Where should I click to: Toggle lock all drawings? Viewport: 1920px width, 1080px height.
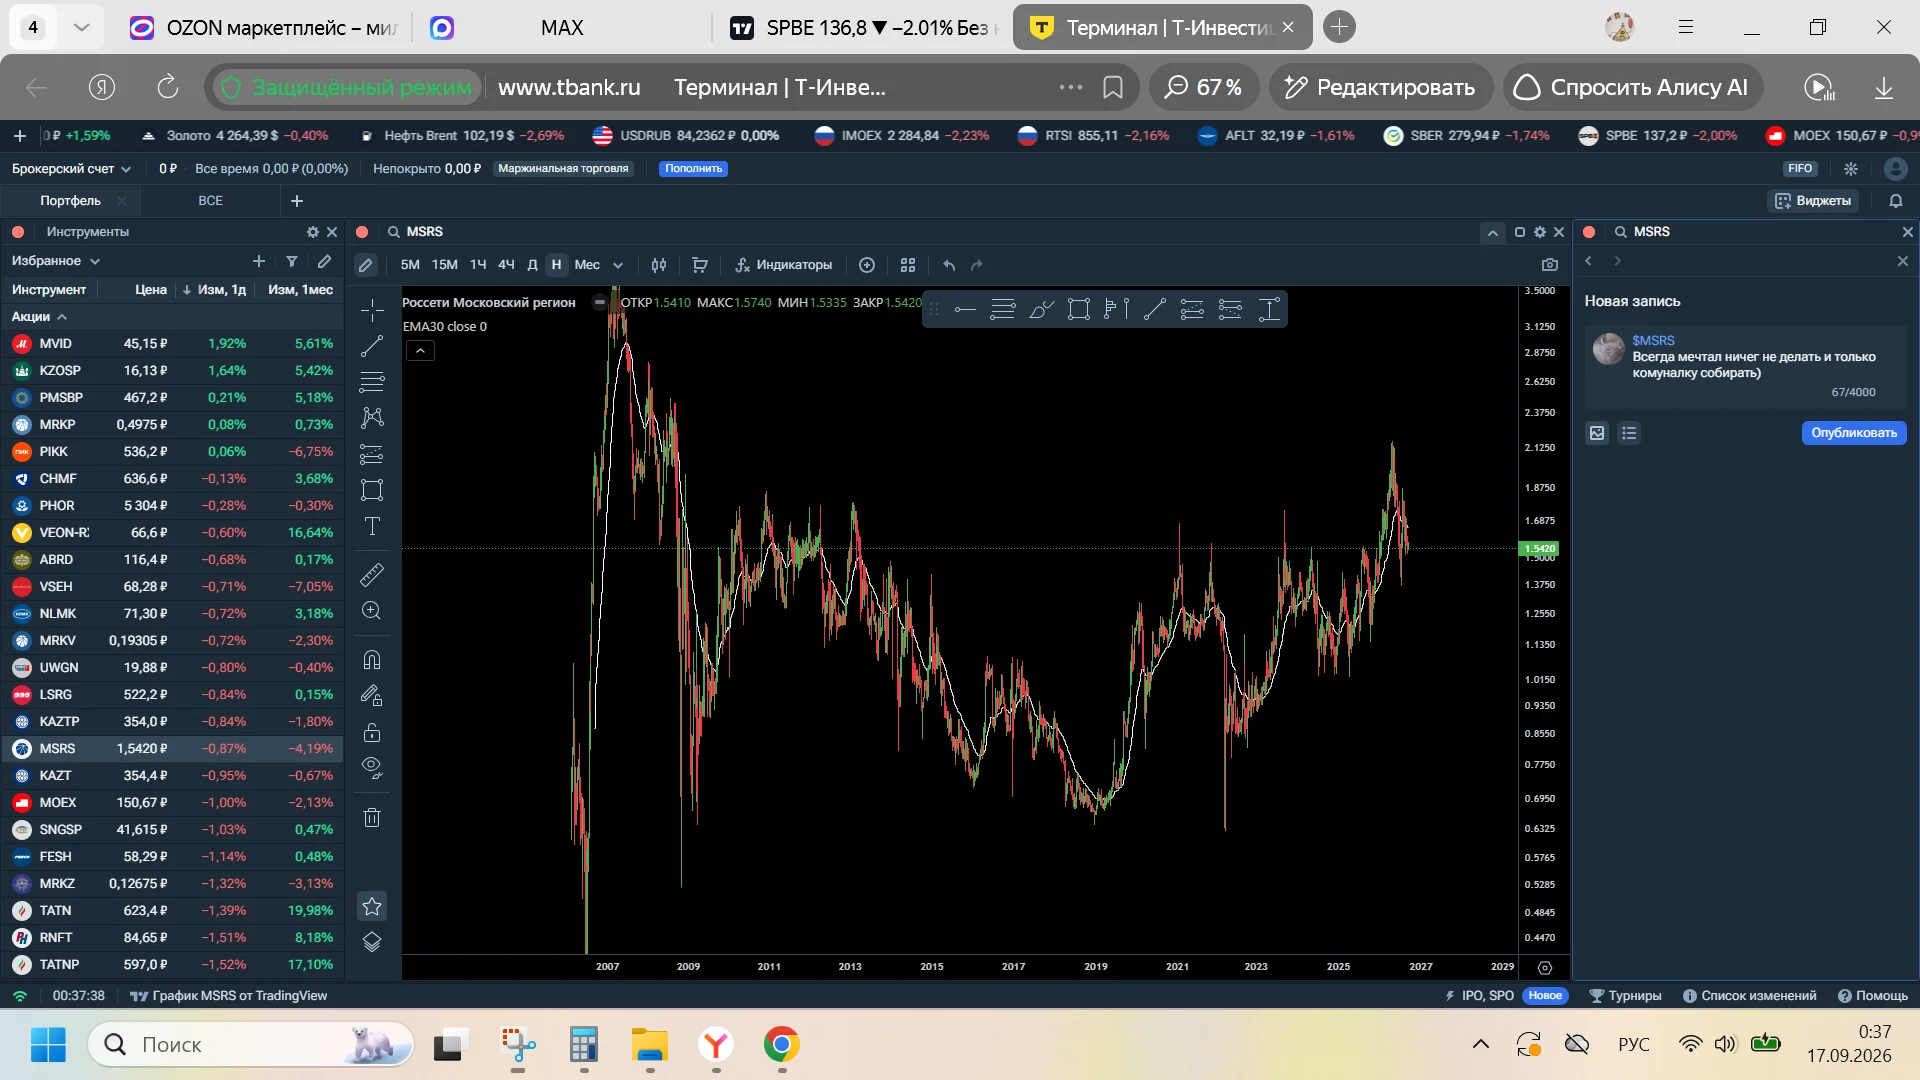372,732
